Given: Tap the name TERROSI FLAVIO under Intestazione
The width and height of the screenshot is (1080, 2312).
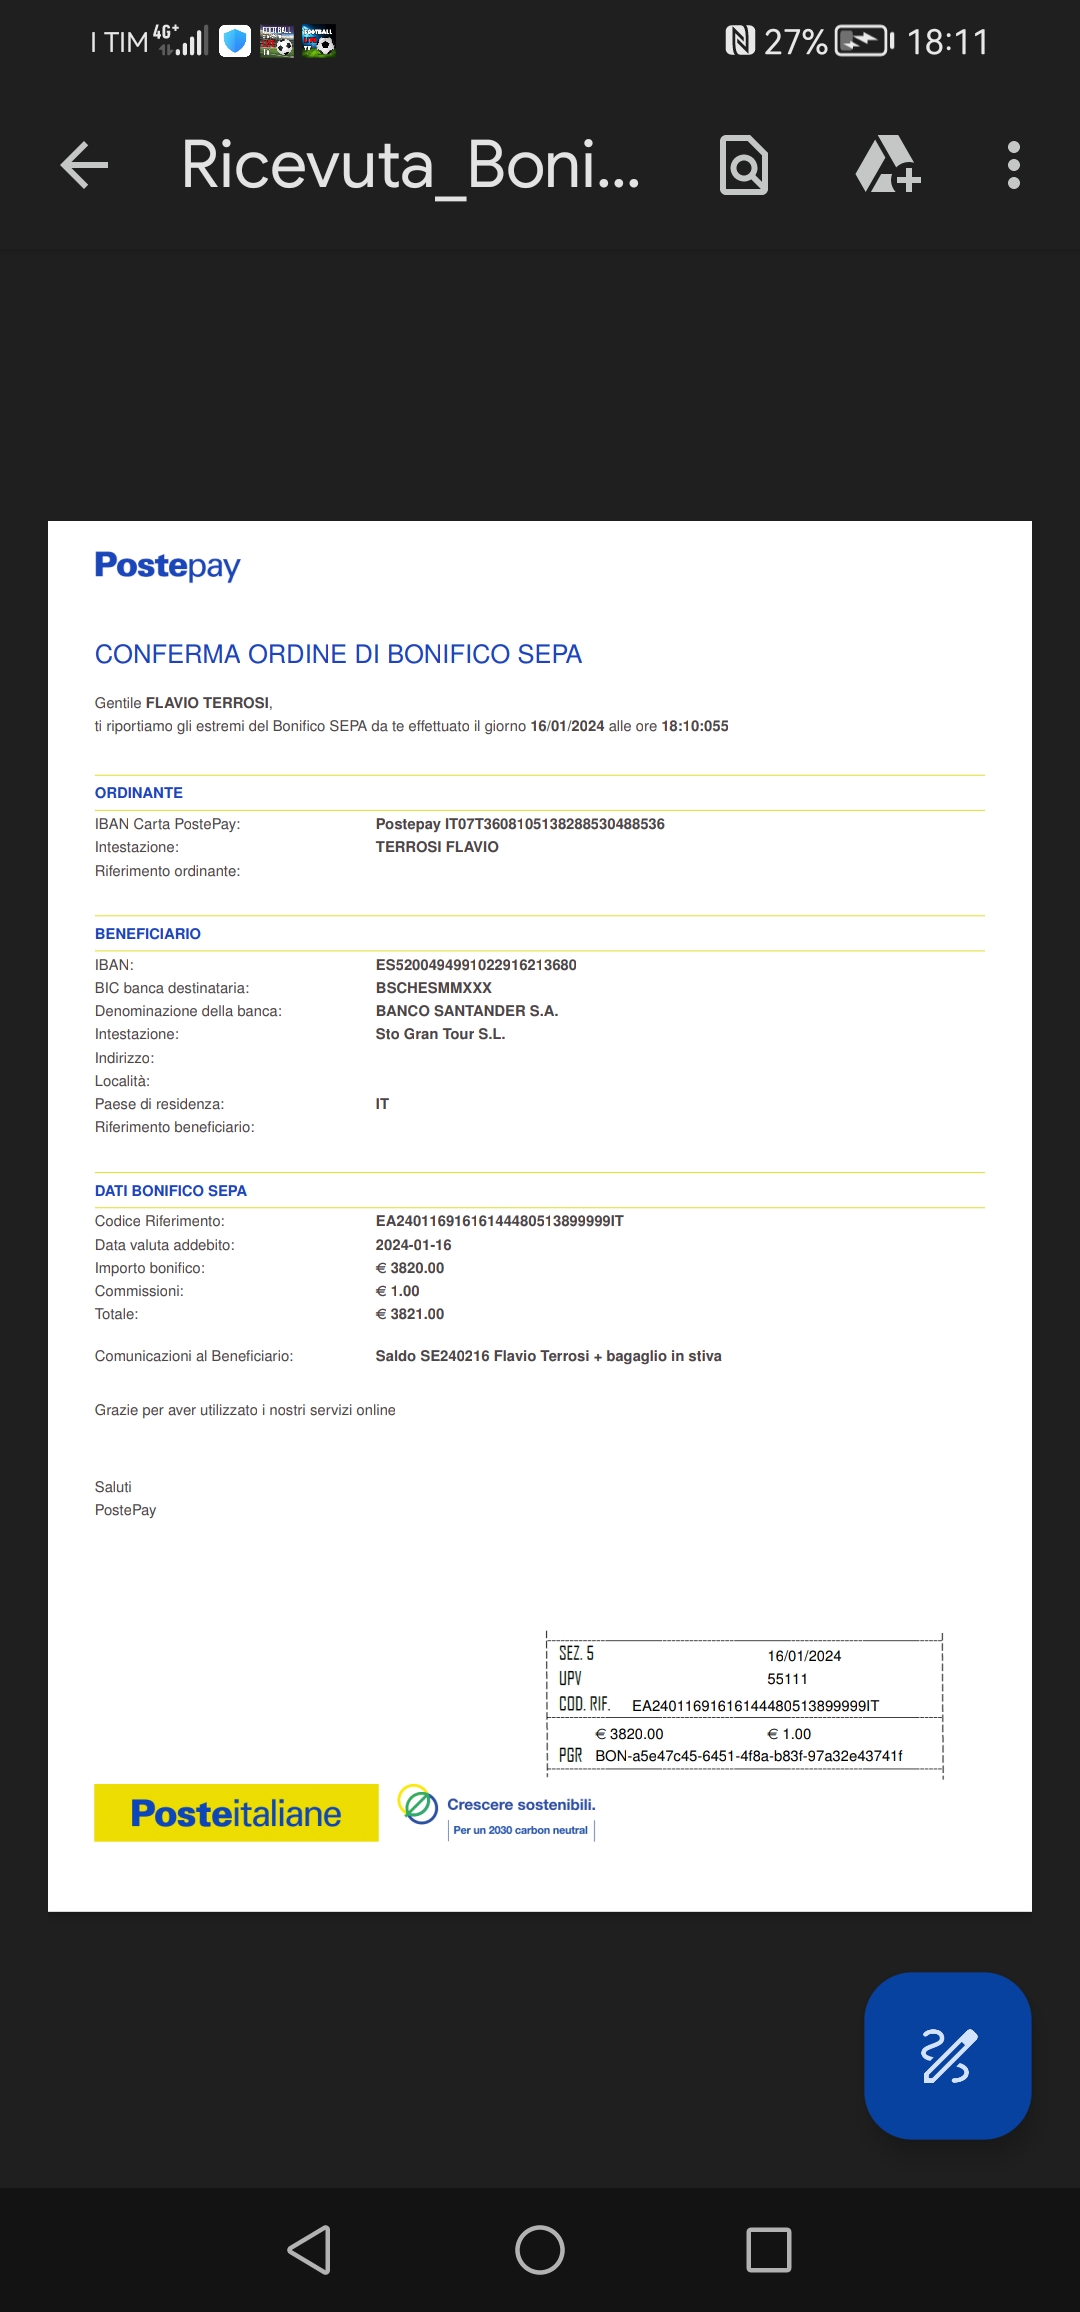Looking at the screenshot, I should [437, 847].
